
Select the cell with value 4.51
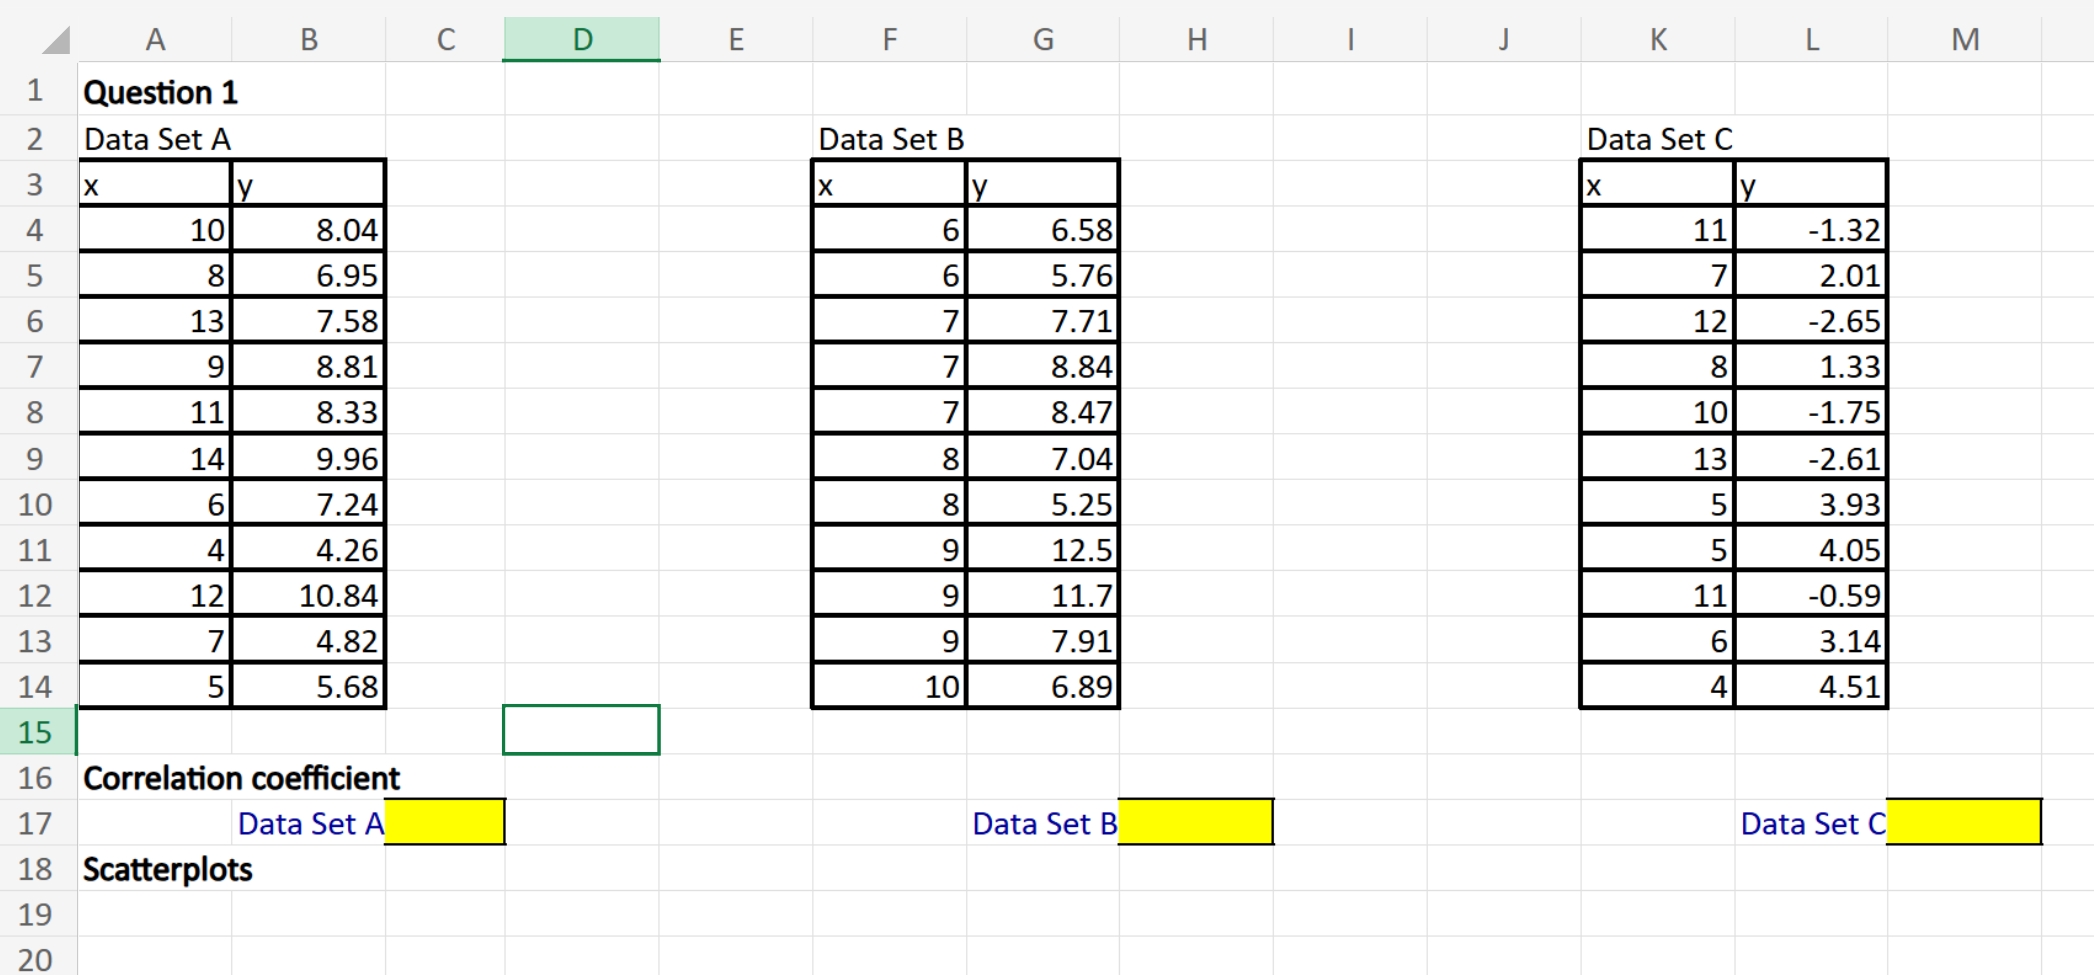1812,685
